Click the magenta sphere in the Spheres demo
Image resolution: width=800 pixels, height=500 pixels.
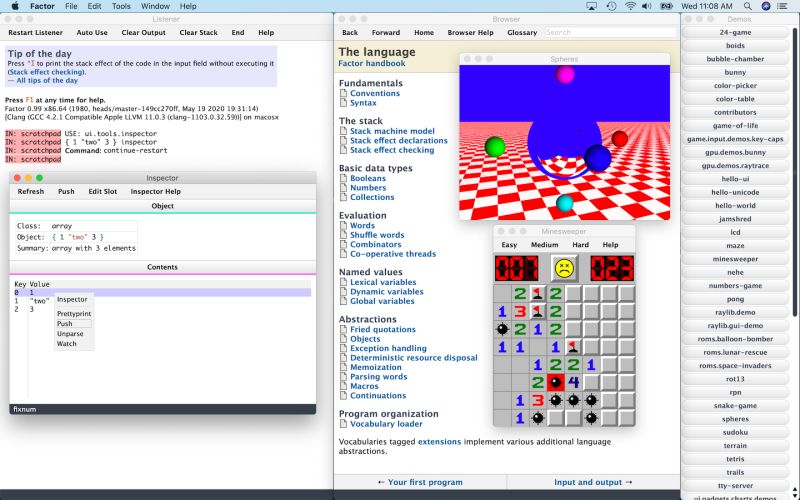pos(564,75)
